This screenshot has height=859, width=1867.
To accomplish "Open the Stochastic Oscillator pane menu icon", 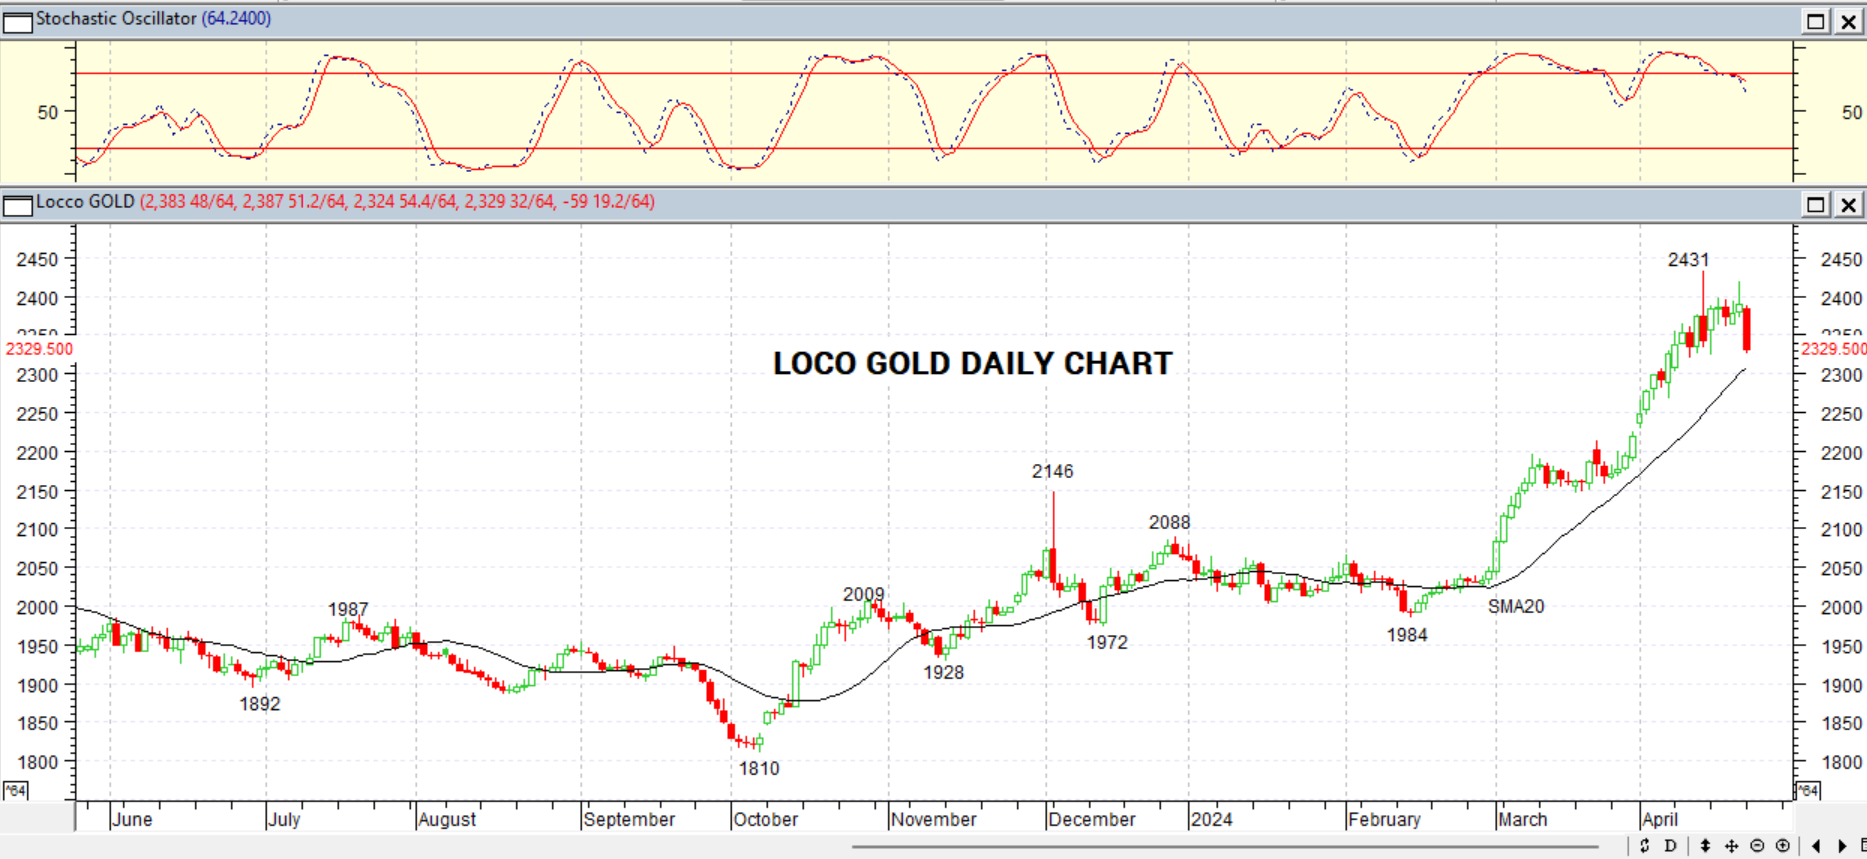I will pyautogui.click(x=18, y=21).
